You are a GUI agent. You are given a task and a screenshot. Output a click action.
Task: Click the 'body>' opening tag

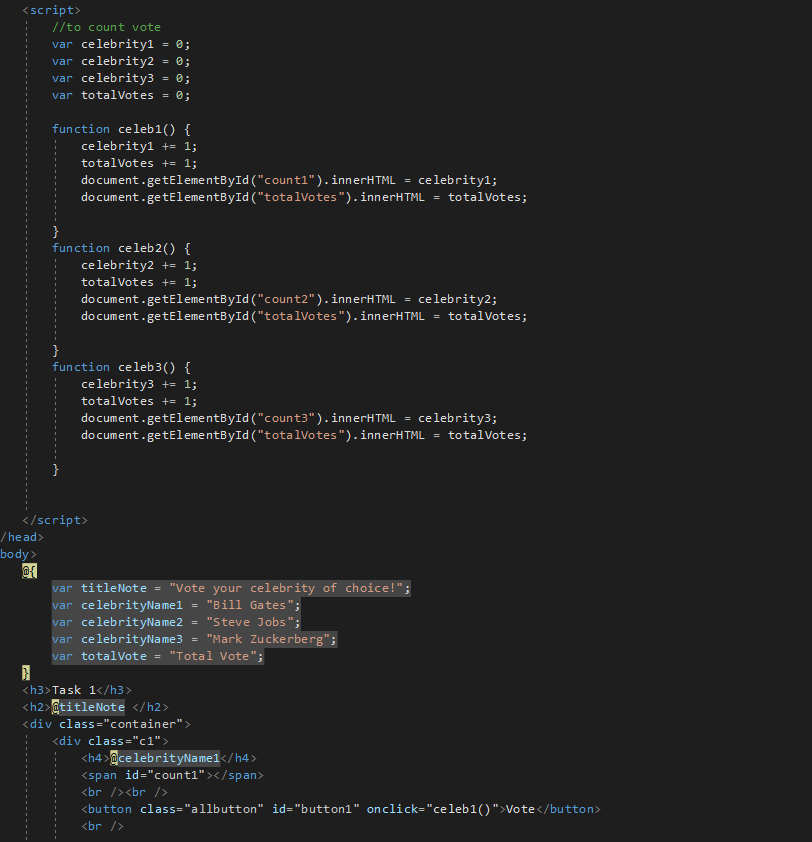coord(18,554)
